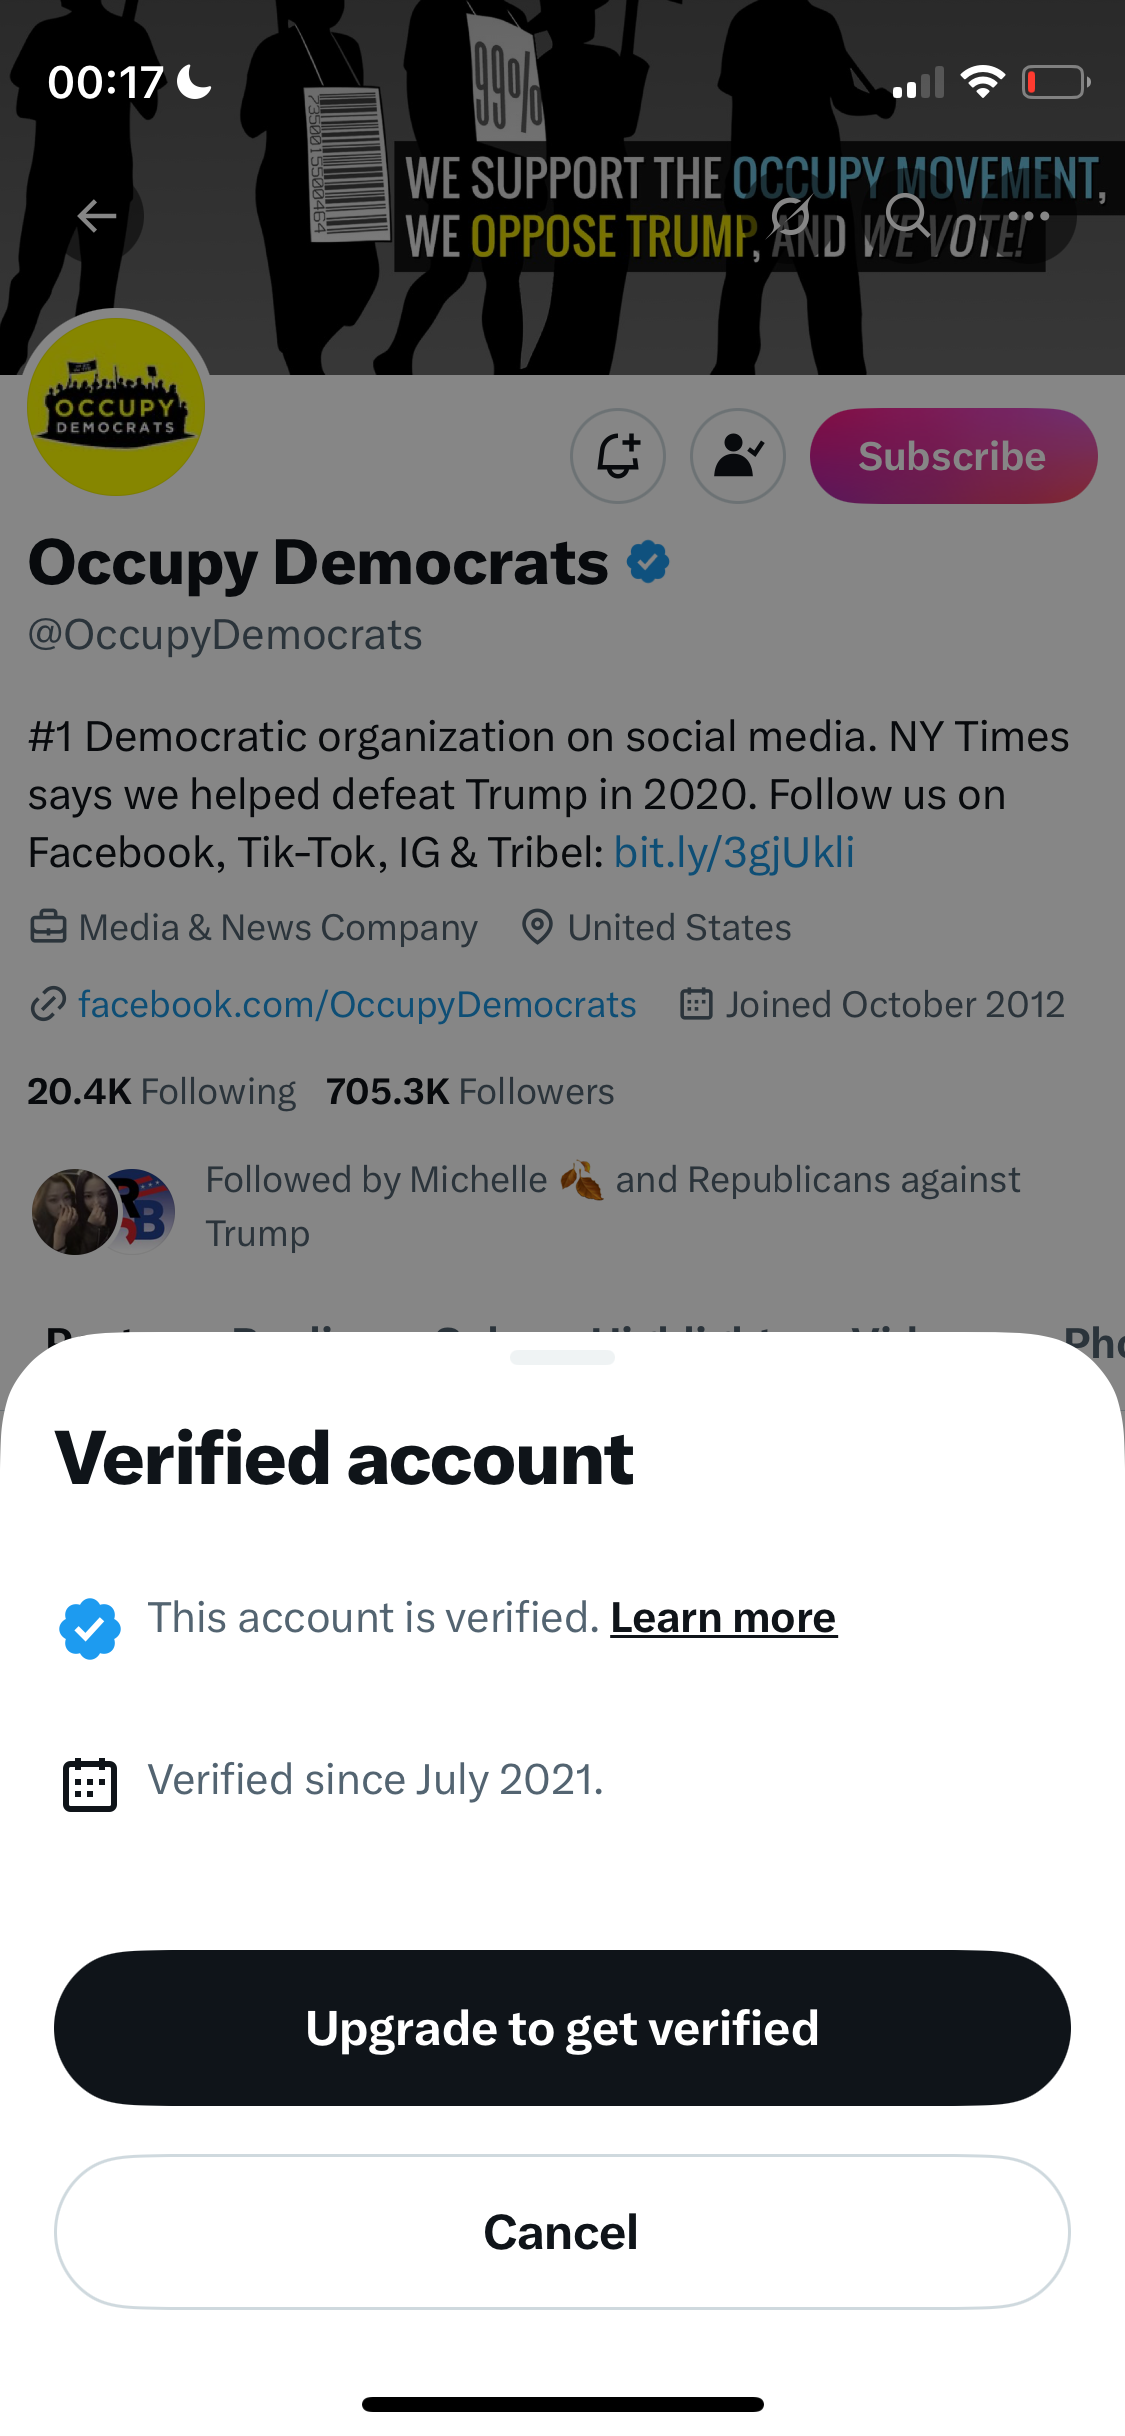Tap the blue verified badge beside Occupy Democrats
This screenshot has height=2436, width=1125.
point(648,562)
